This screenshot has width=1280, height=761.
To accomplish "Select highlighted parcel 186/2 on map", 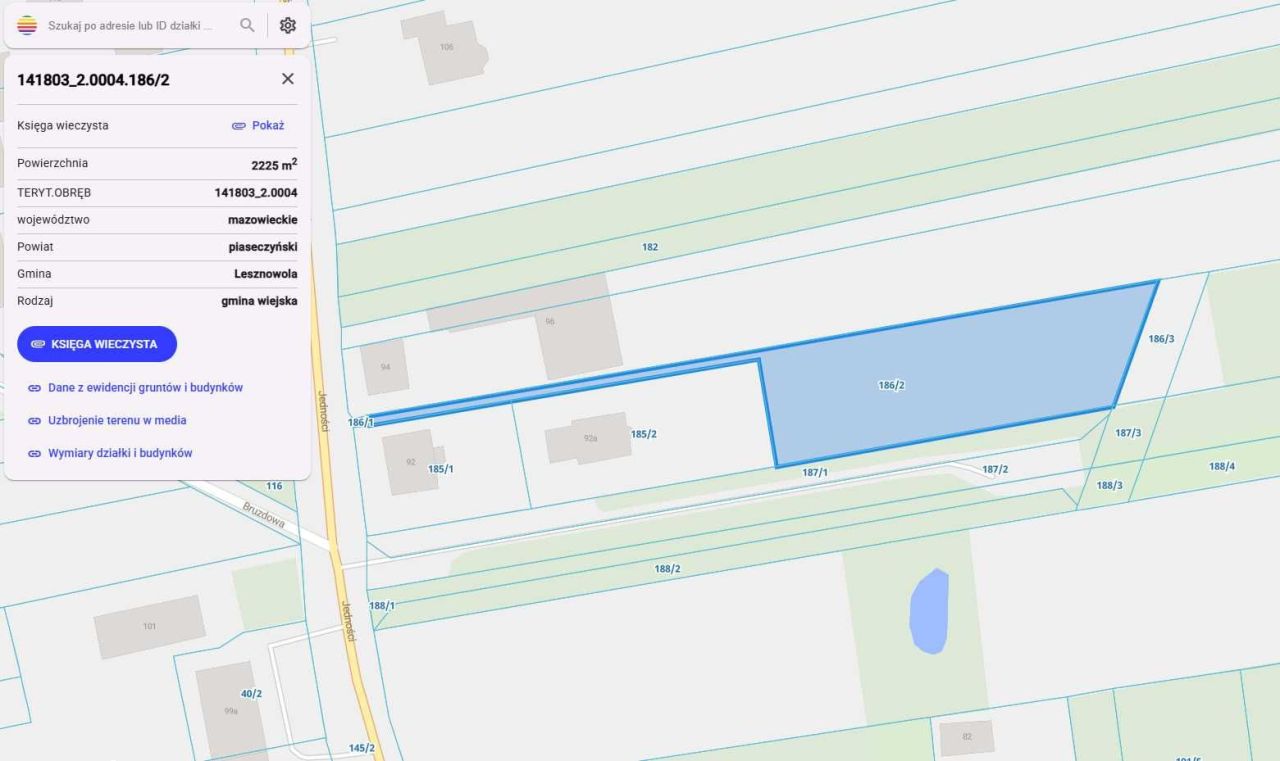I will pyautogui.click(x=891, y=385).
